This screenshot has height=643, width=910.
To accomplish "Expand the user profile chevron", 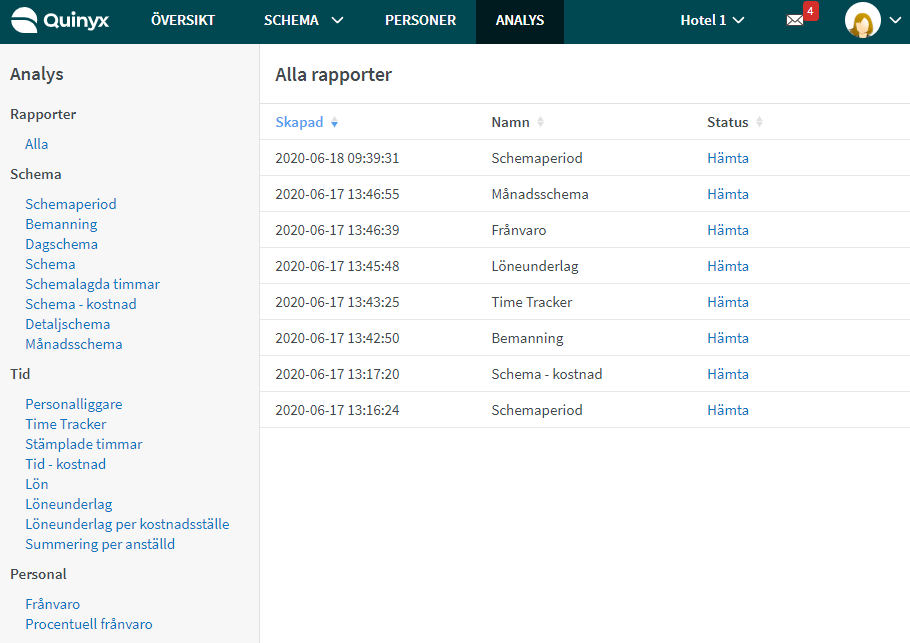I will click(895, 20).
